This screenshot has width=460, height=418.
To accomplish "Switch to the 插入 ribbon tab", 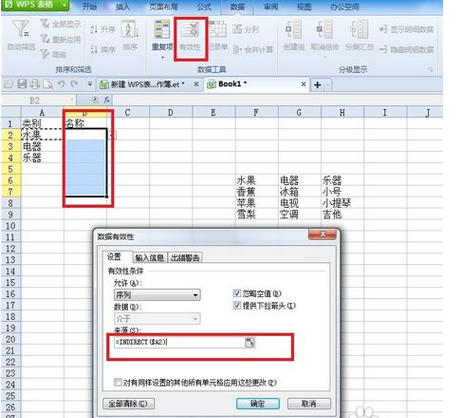I will coord(122,6).
